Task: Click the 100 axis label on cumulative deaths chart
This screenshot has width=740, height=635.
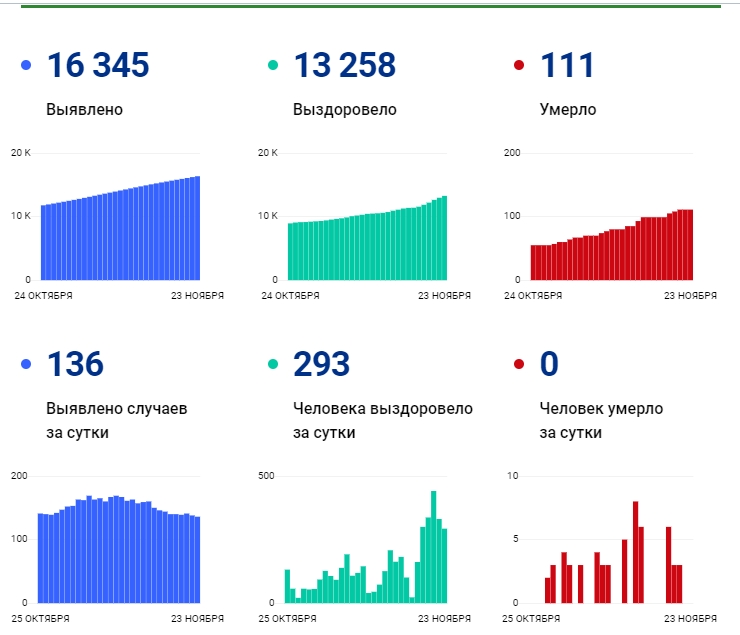Action: (512, 216)
